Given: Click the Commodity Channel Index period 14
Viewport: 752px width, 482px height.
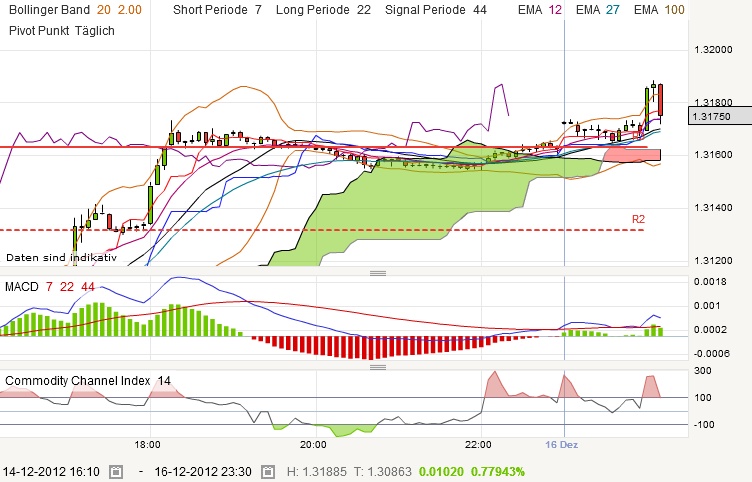Looking at the screenshot, I should (164, 381).
